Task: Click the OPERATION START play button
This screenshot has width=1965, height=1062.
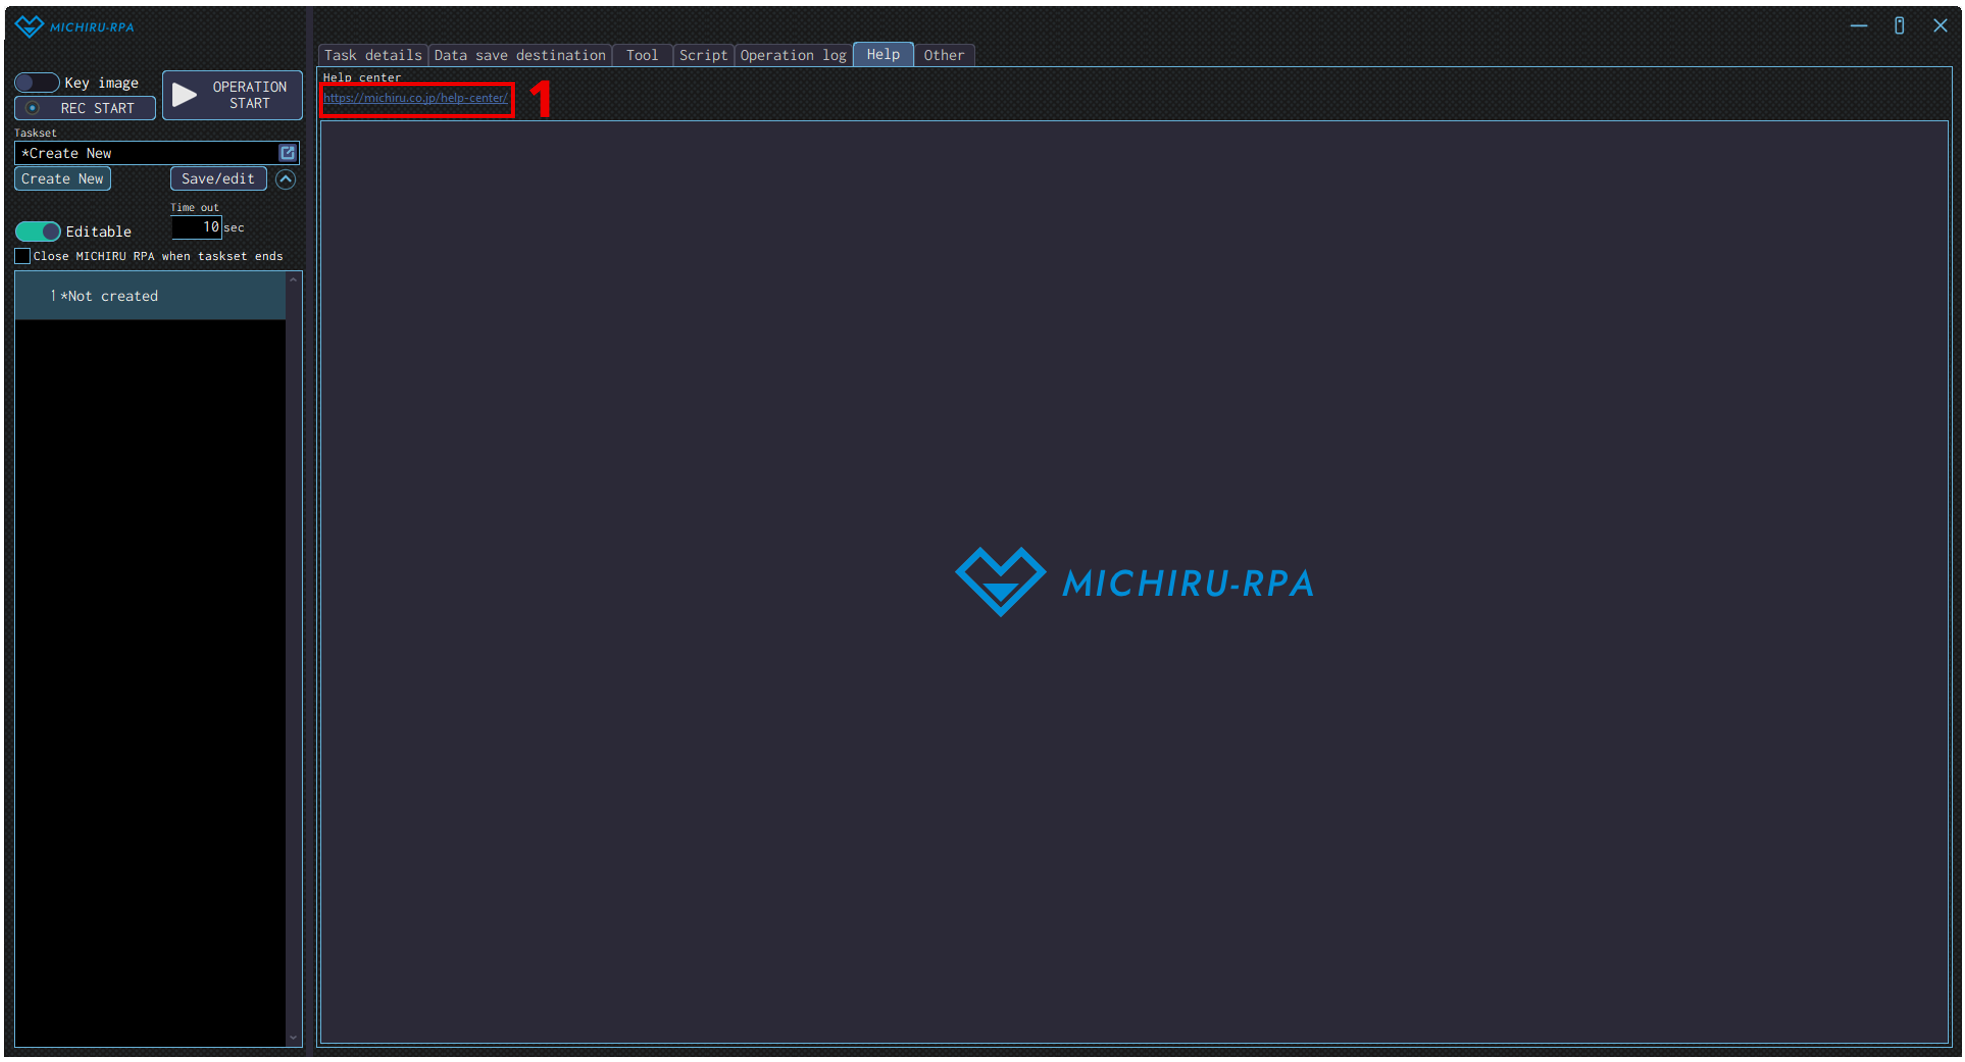Action: (x=232, y=95)
